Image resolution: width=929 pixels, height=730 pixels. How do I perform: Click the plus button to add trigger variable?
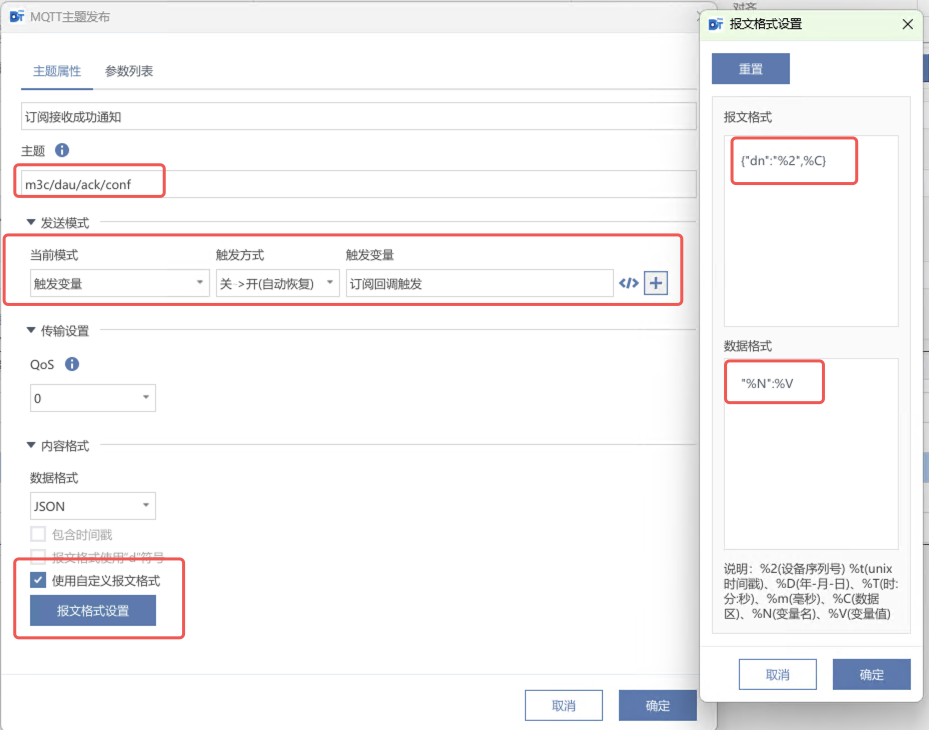click(x=656, y=283)
